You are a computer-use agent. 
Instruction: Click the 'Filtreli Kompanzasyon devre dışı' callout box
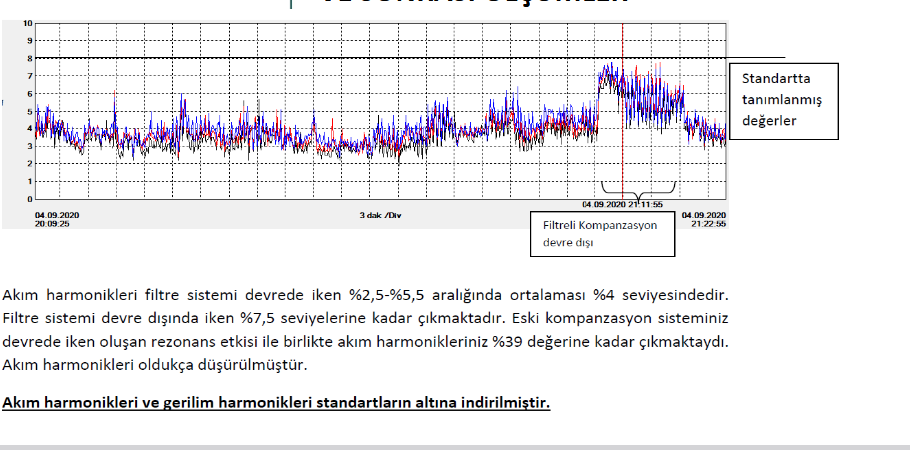602,233
